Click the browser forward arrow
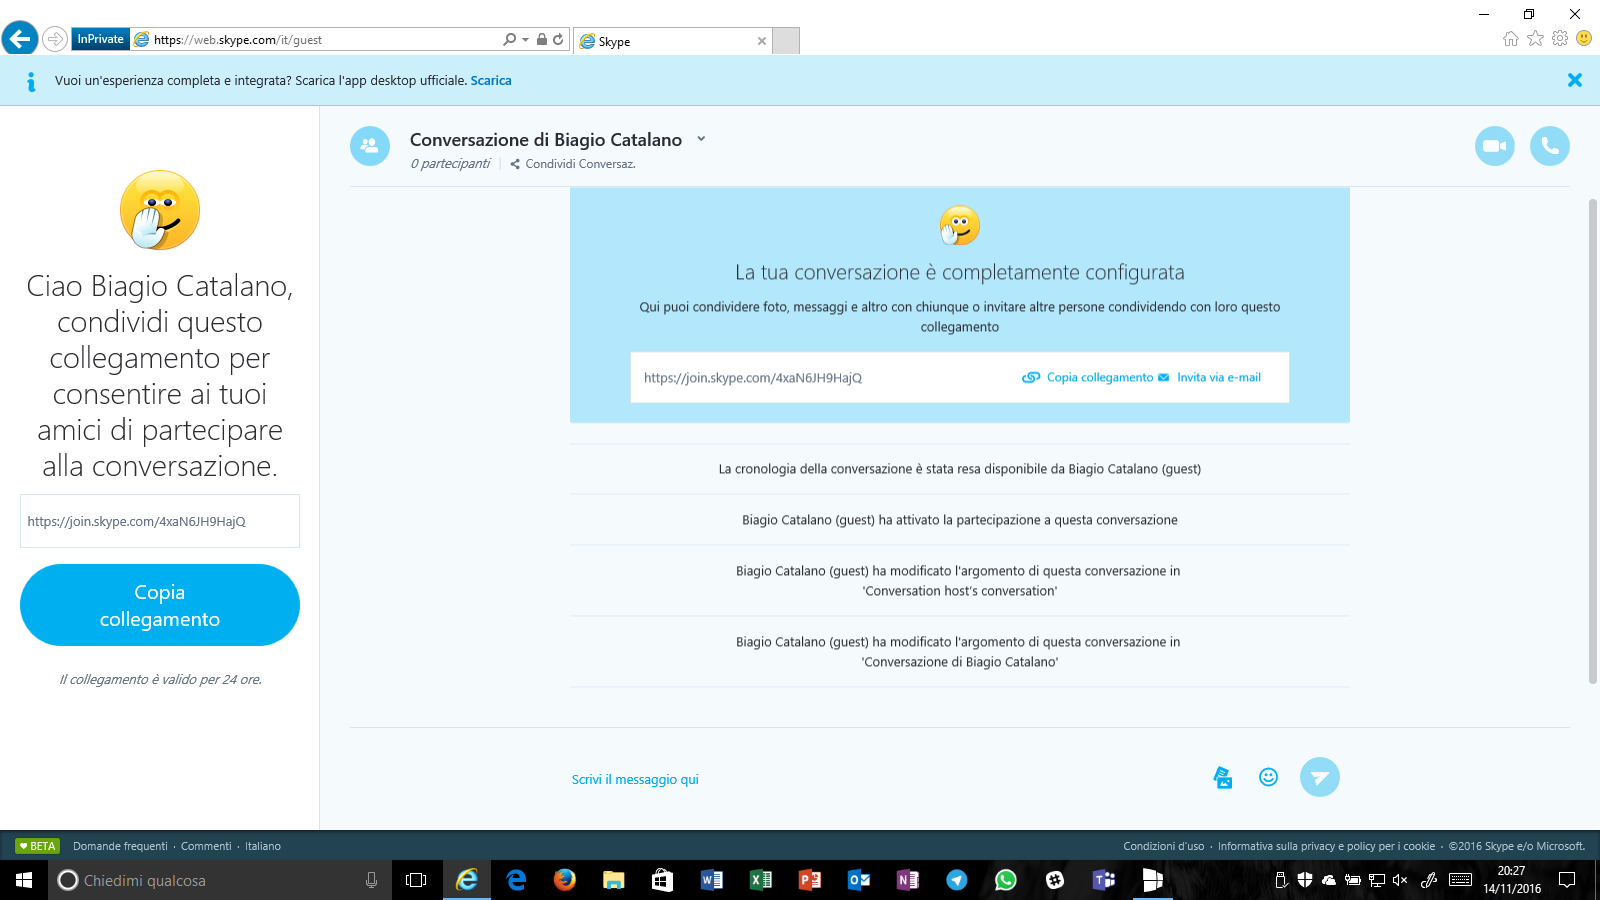The image size is (1600, 900). (x=55, y=39)
